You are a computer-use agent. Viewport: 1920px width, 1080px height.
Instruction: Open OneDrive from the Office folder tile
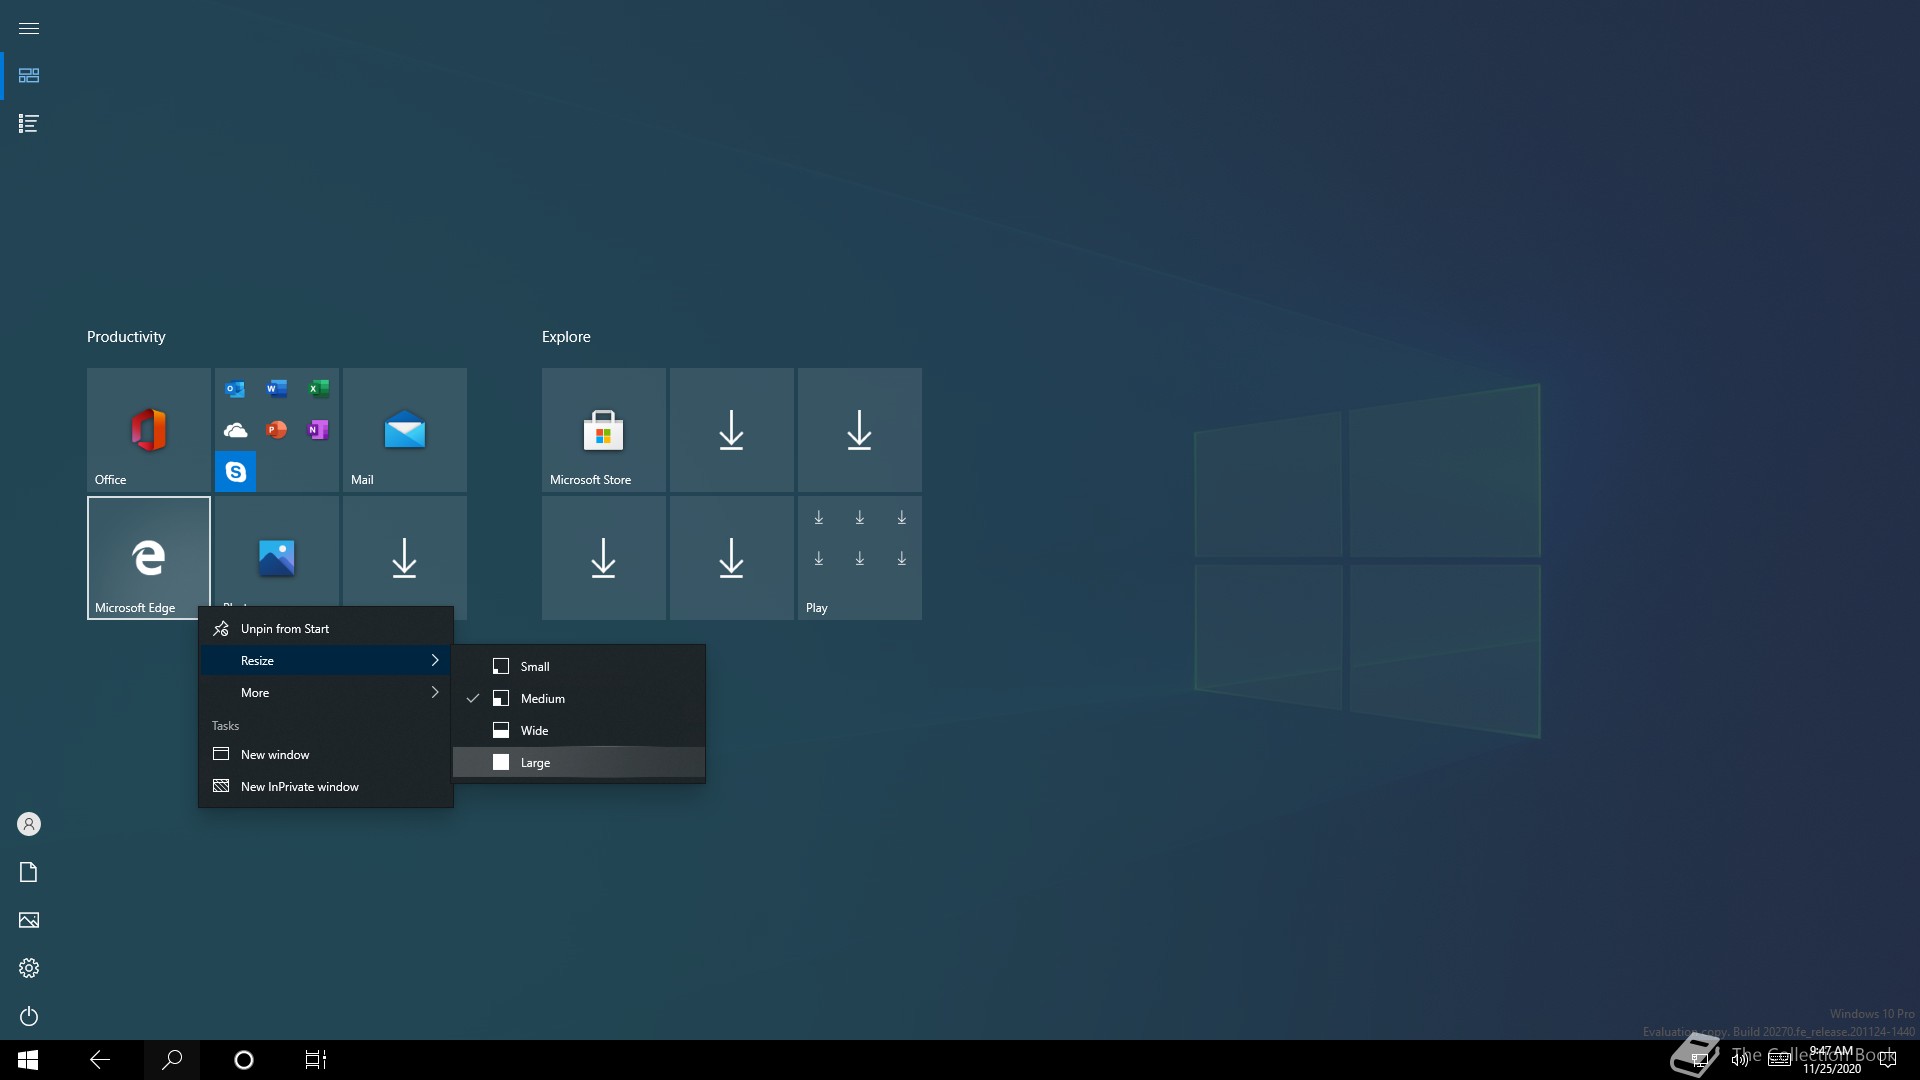[x=235, y=430]
